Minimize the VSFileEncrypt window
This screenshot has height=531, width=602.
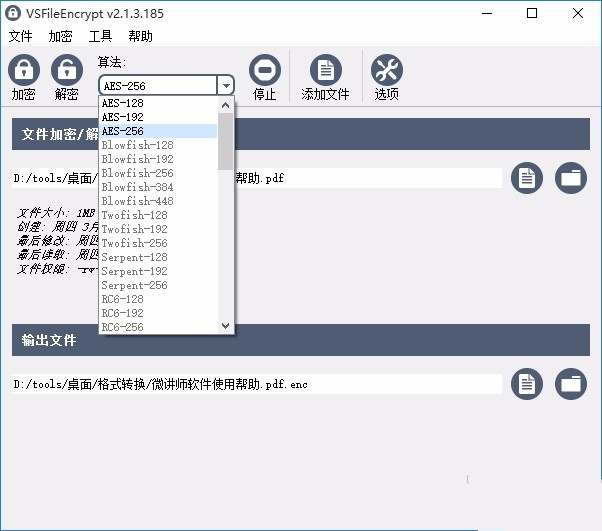(x=487, y=13)
